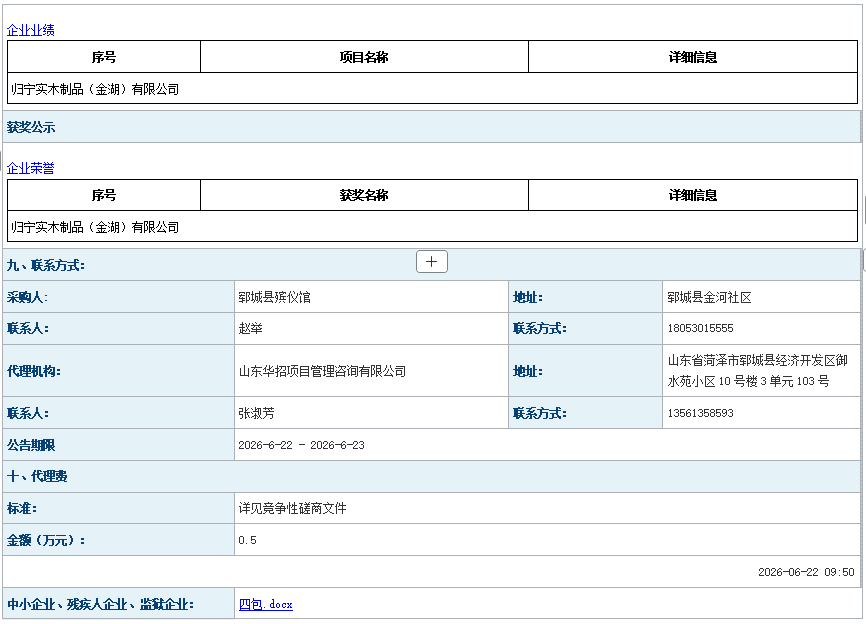Click the 中小企业、残疾人企业、监狱企业 label
The height and width of the screenshot is (624, 866).
pos(100,604)
